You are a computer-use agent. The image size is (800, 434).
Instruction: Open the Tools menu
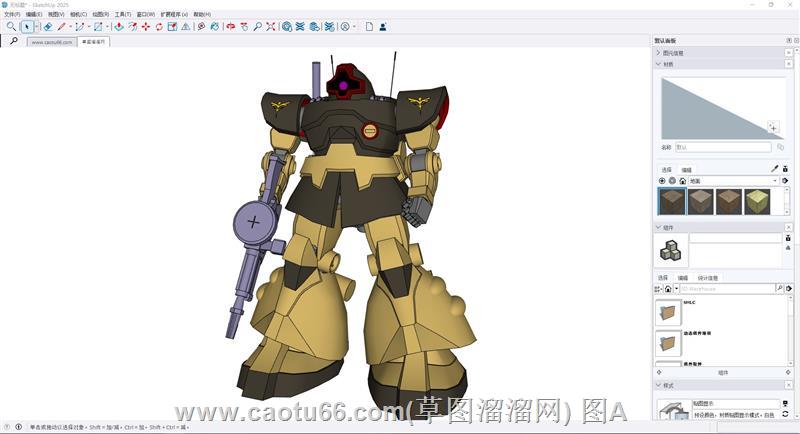pyautogui.click(x=122, y=14)
